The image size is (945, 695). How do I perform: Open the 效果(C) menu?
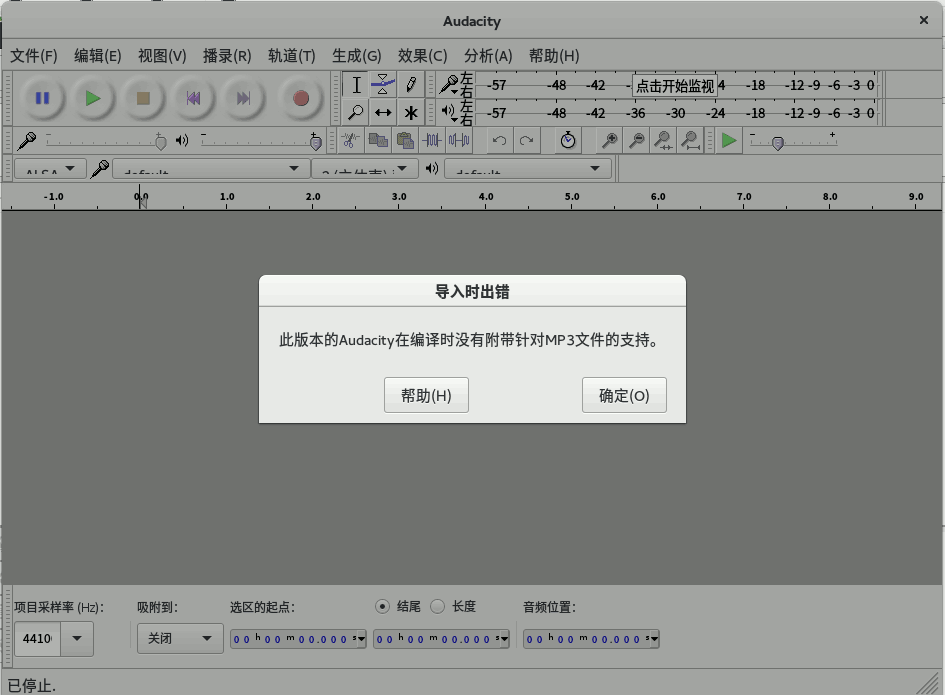click(422, 56)
